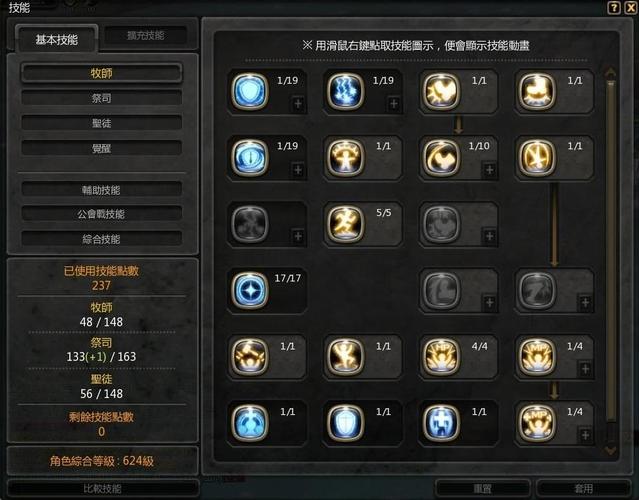
Task: Open the 祭司 skill category
Action: [101, 98]
